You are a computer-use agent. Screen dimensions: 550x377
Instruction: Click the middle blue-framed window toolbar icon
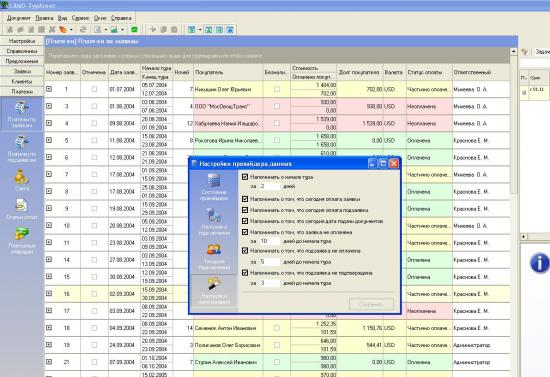coord(219,30)
